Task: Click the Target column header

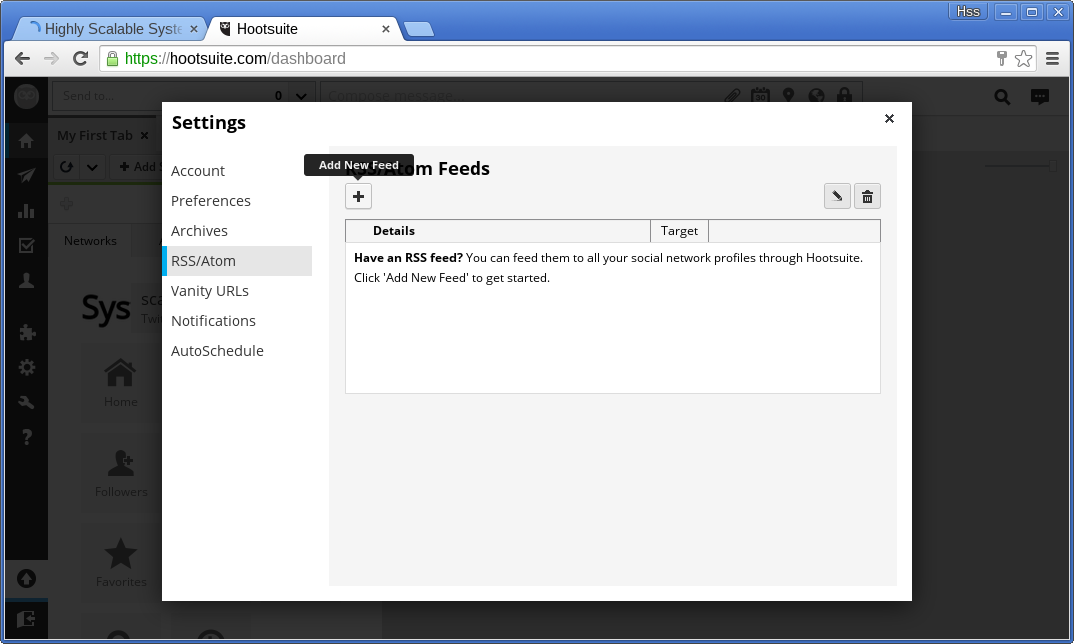Action: point(679,231)
